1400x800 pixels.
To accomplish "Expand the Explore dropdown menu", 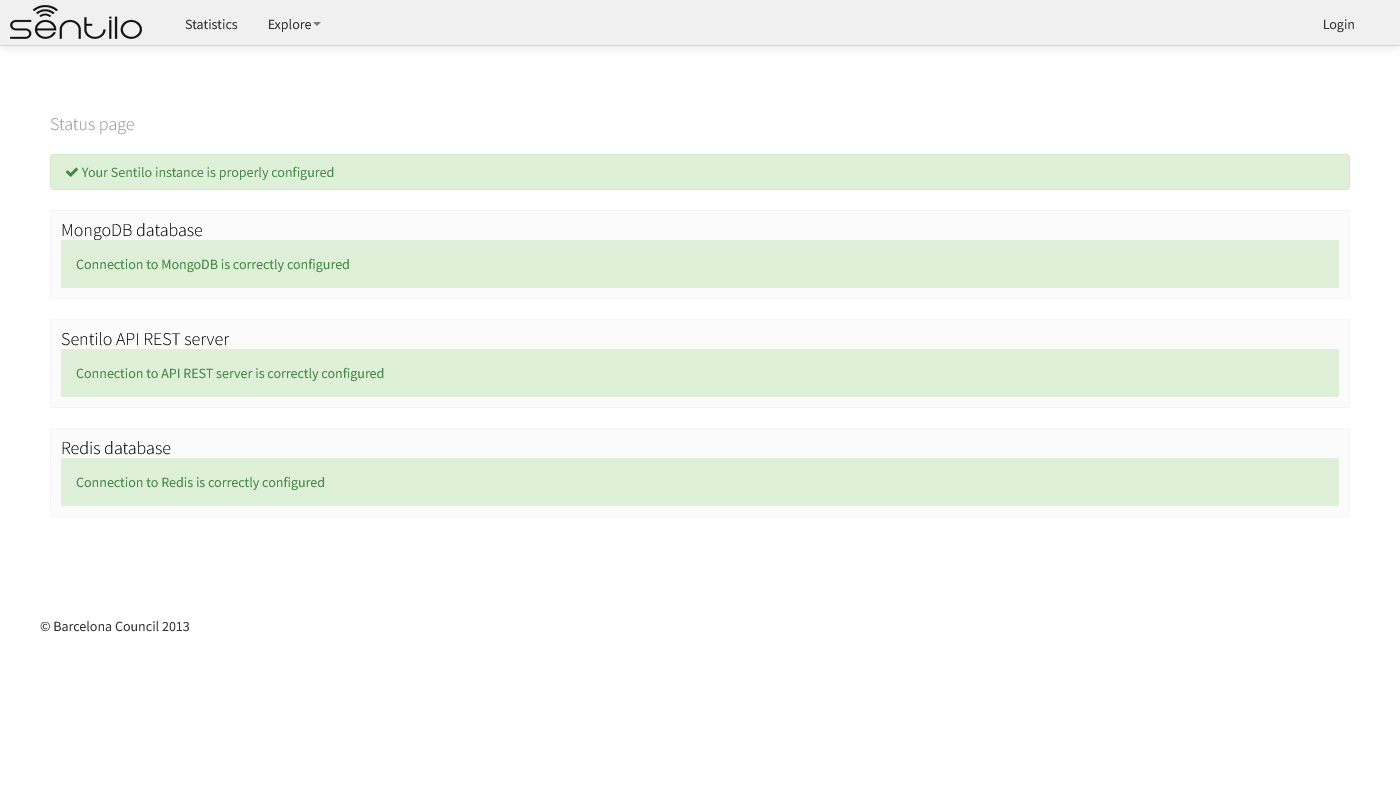I will coord(294,24).
